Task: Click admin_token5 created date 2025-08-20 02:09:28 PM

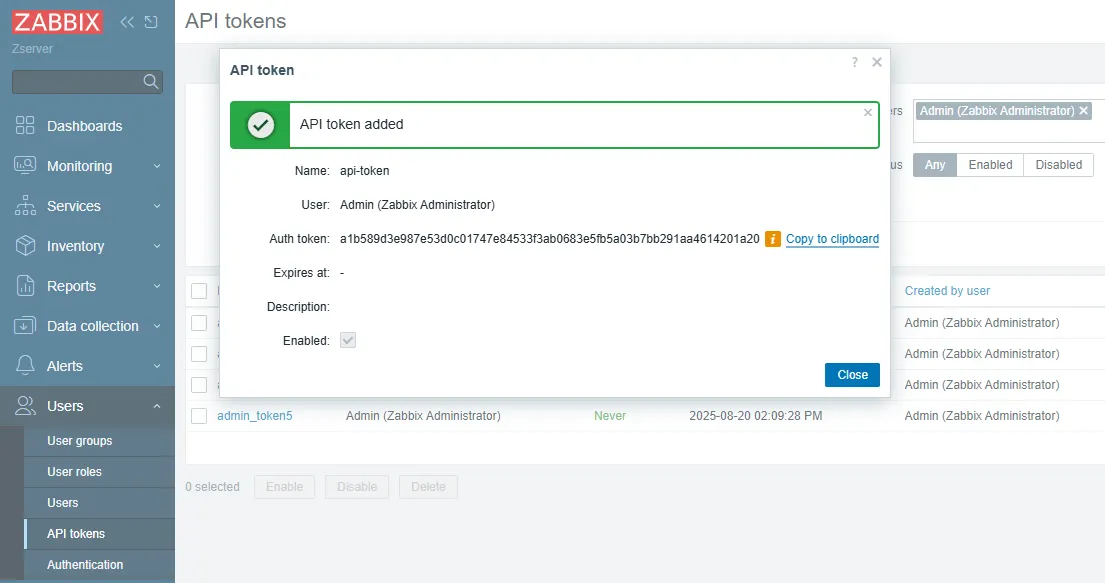Action: coord(755,416)
